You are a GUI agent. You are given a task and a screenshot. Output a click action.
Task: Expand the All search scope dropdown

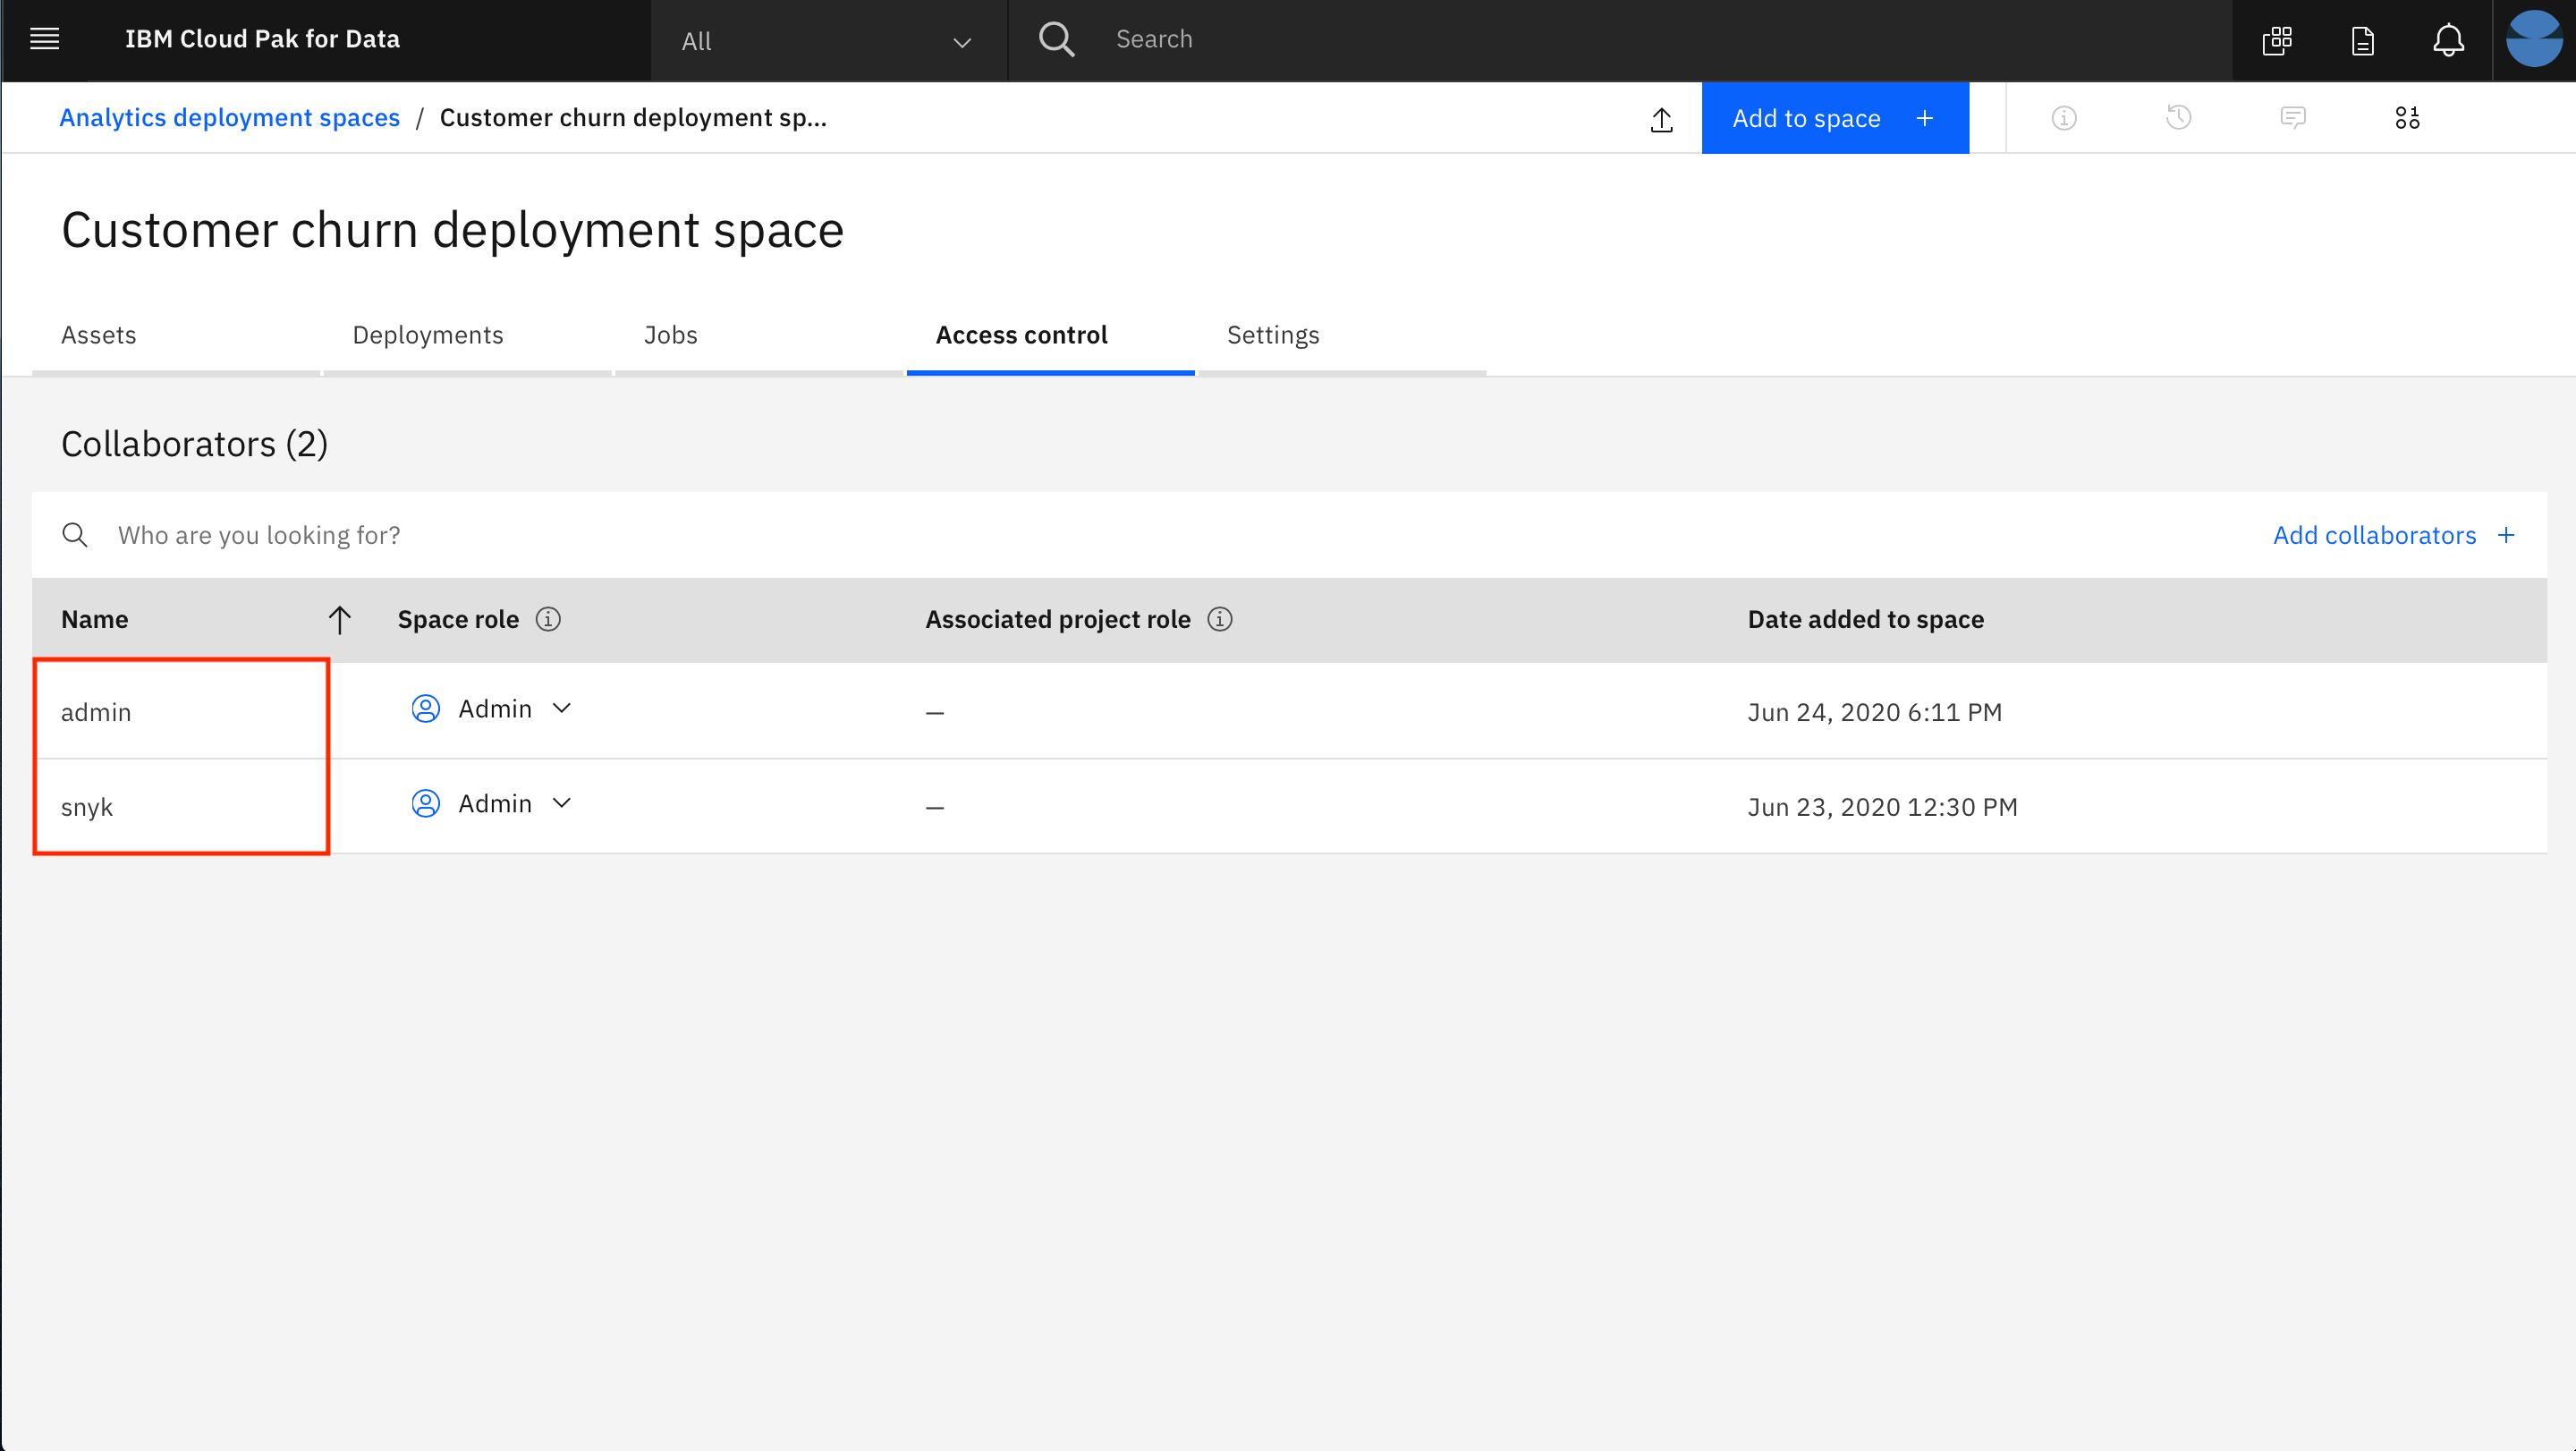pos(828,41)
